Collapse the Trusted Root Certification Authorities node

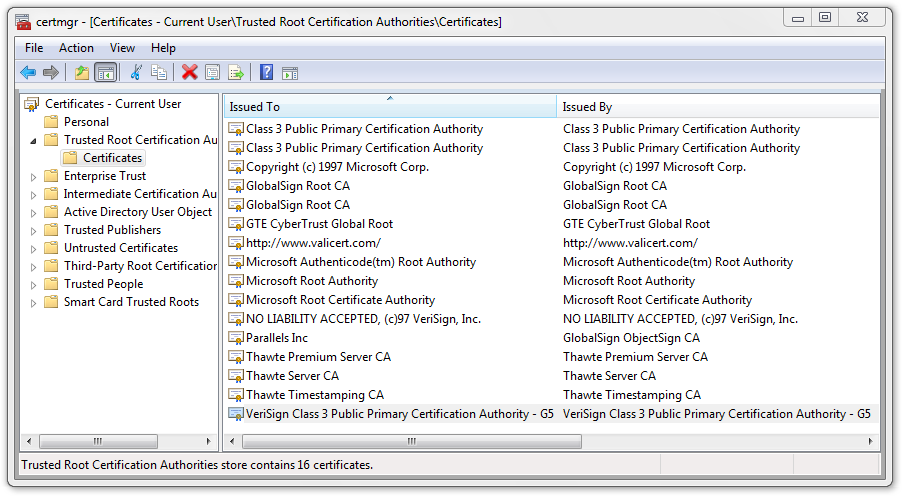tap(33, 141)
